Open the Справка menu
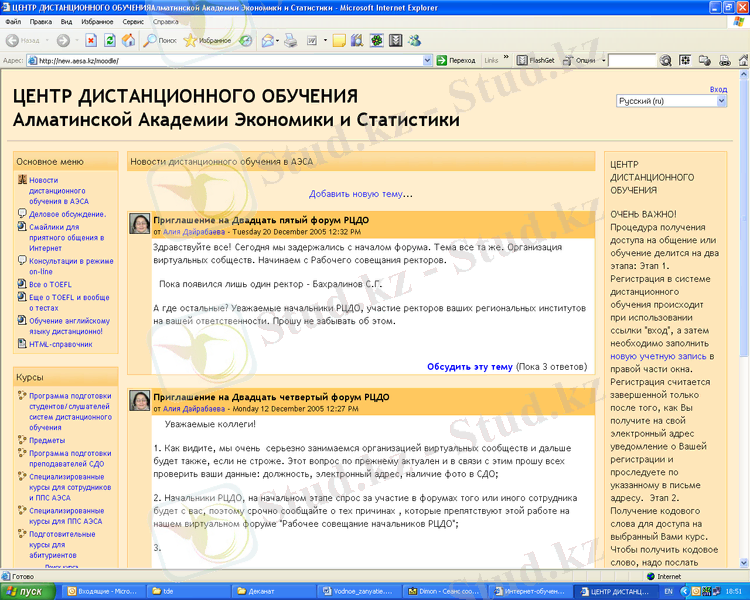 (165, 22)
